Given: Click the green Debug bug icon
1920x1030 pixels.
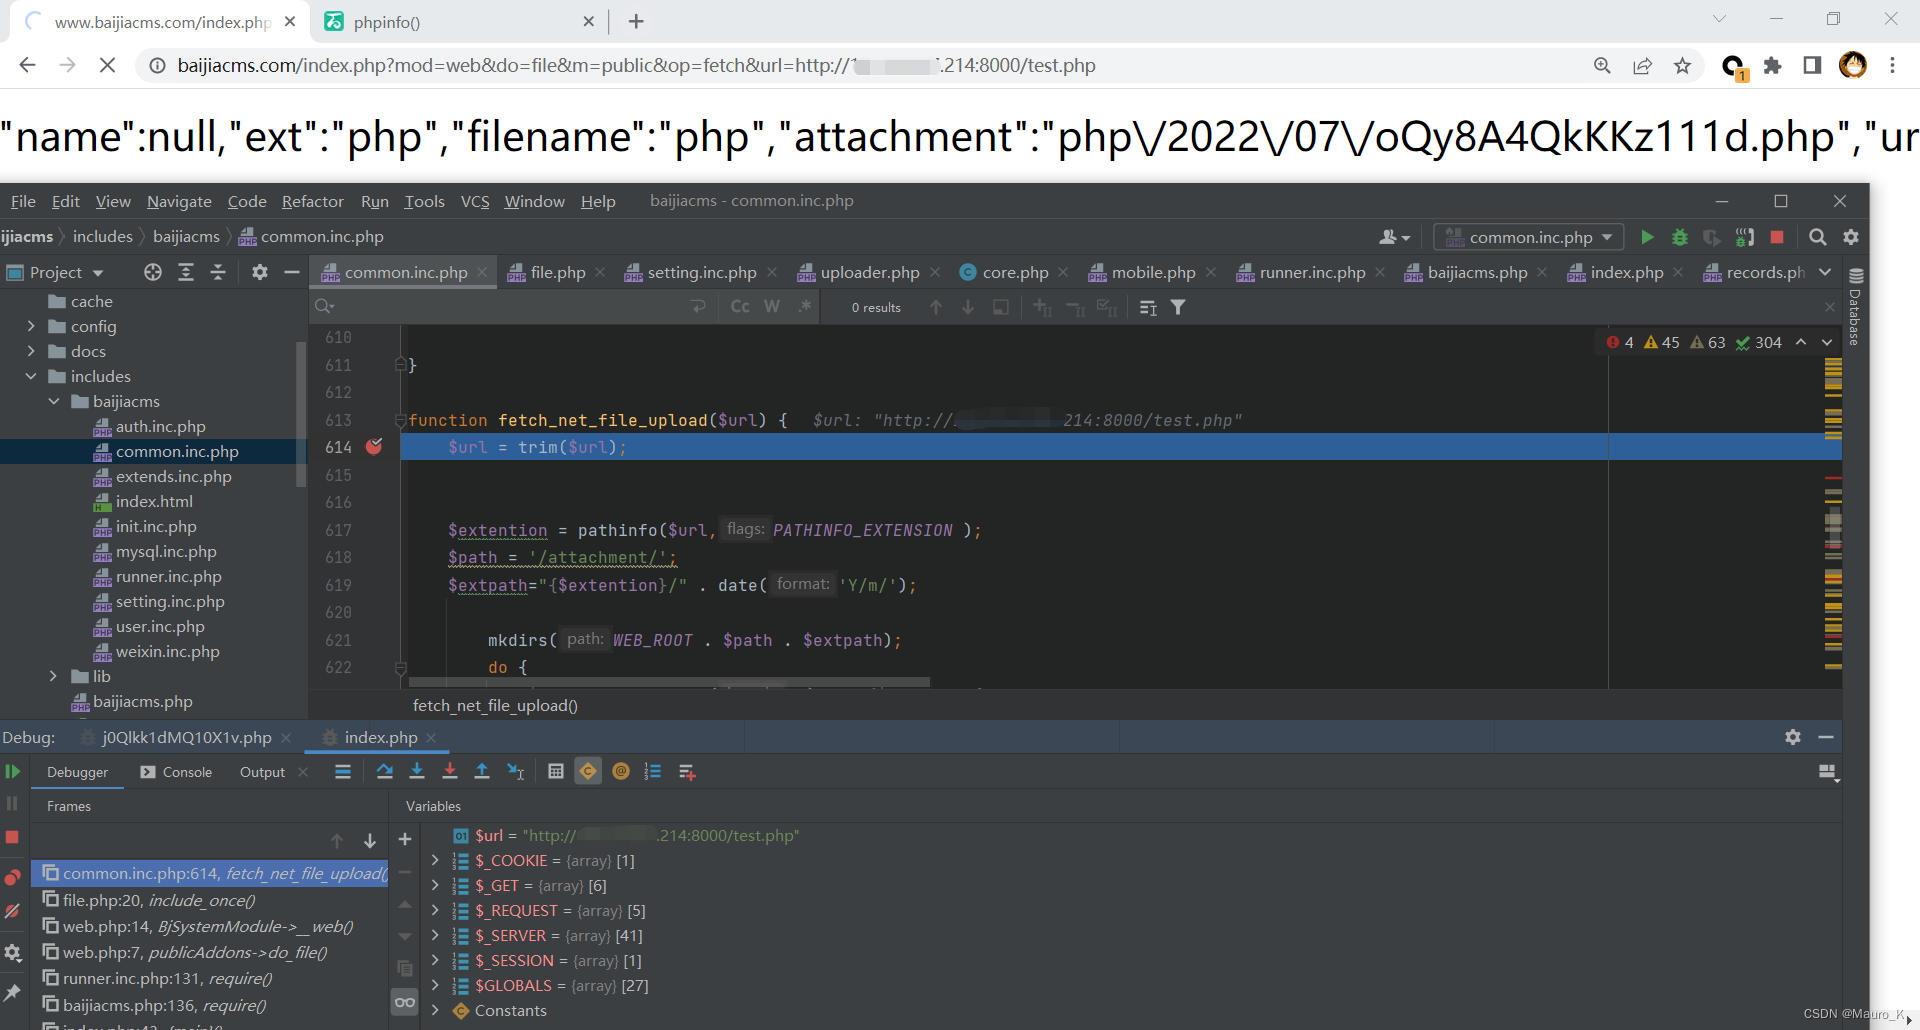Looking at the screenshot, I should (x=1680, y=237).
